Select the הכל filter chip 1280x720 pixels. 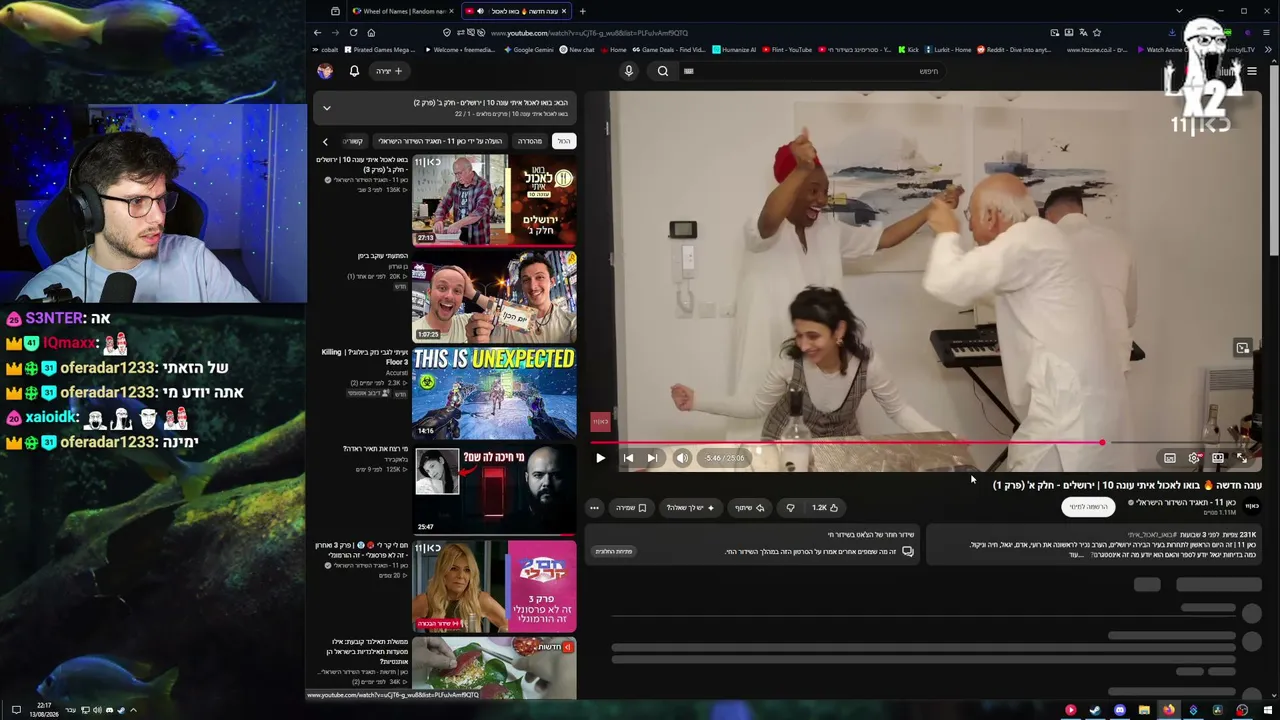coord(565,141)
